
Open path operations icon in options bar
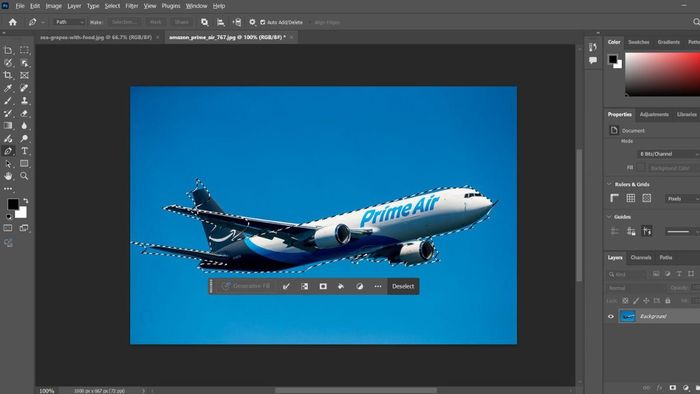pyautogui.click(x=204, y=22)
